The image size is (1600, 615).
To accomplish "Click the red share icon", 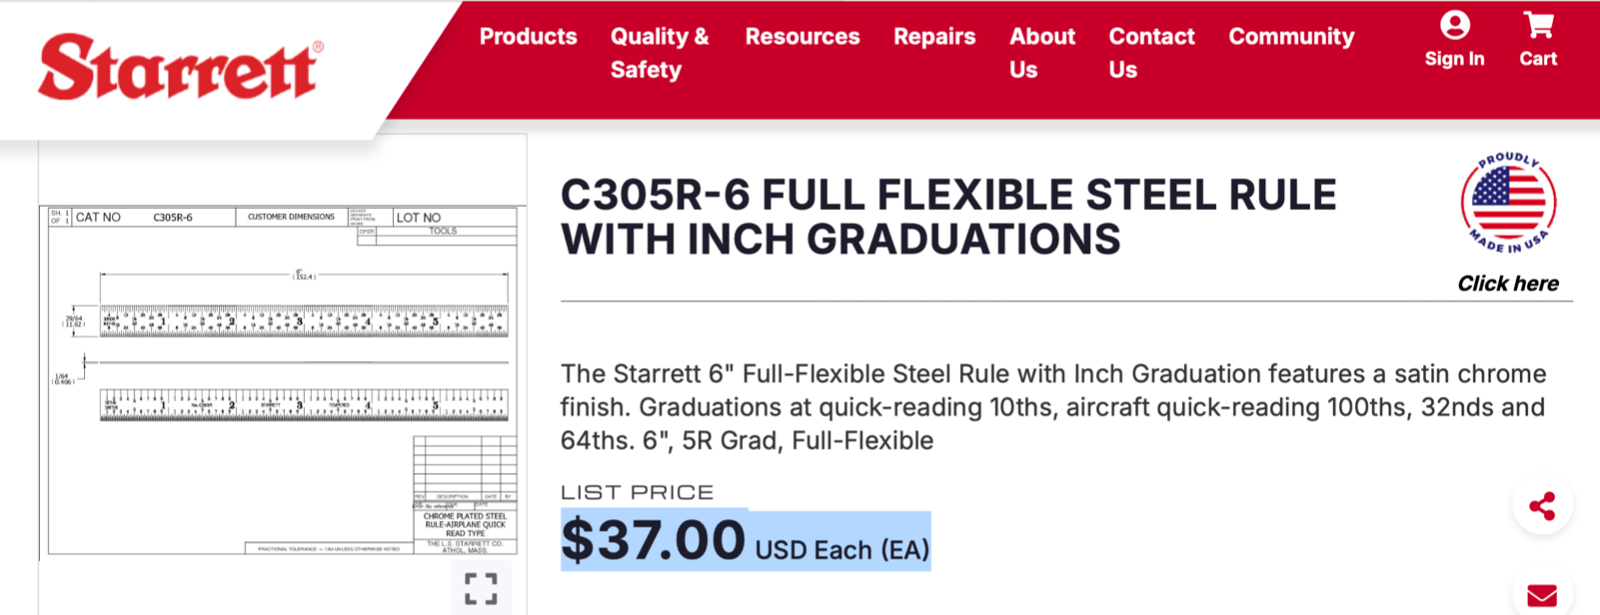I will [x=1542, y=506].
